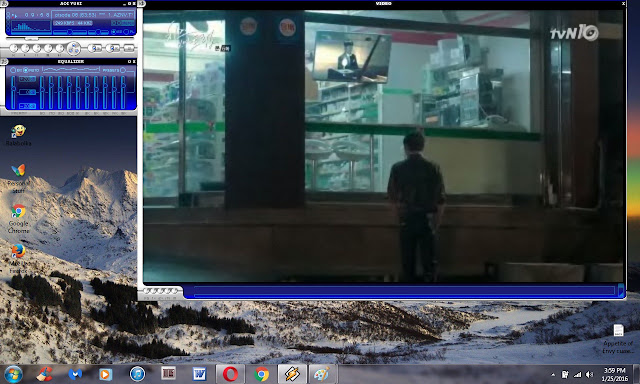
Task: Click the Winamp next track button
Action: pos(60,48)
